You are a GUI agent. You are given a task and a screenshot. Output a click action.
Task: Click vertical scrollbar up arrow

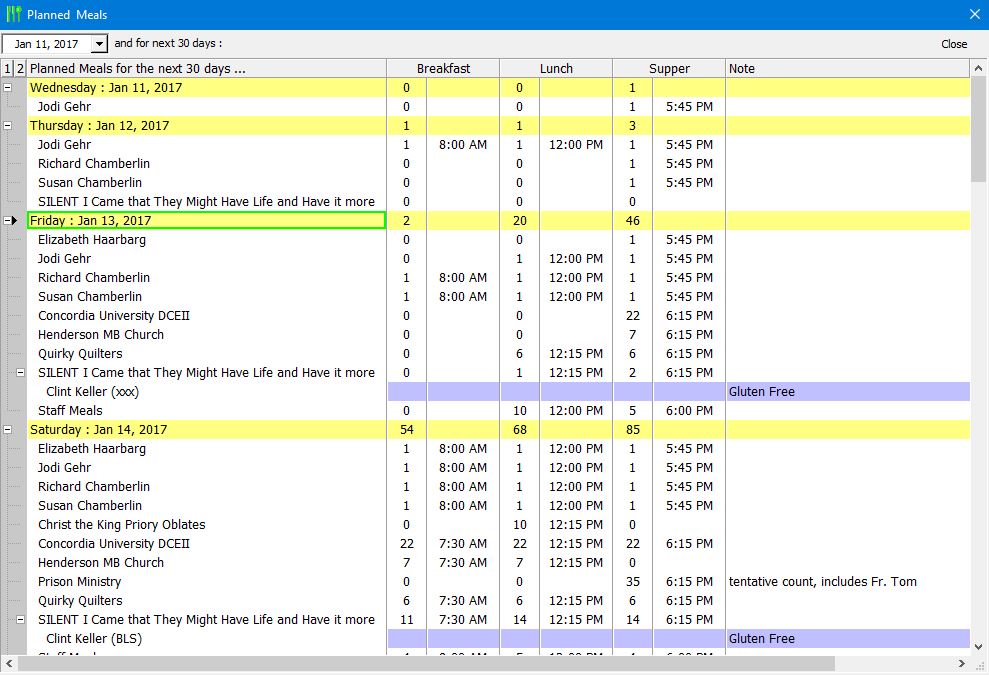click(978, 68)
